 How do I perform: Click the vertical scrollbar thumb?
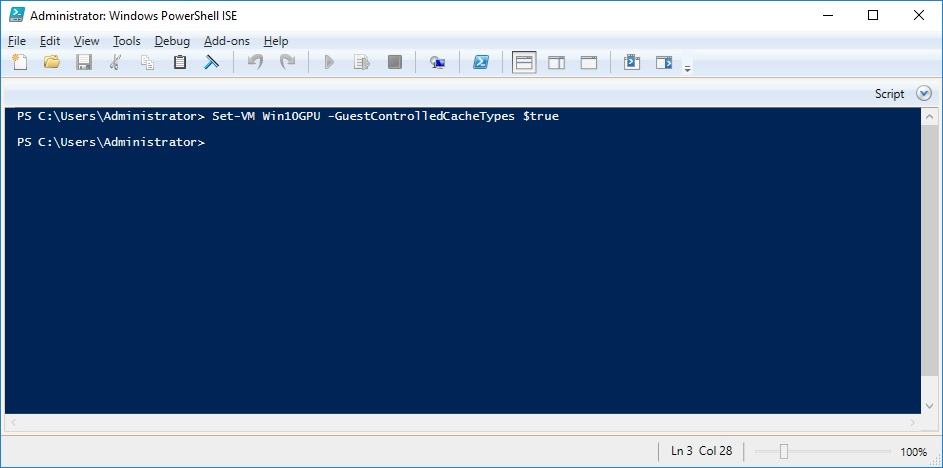[x=929, y=248]
